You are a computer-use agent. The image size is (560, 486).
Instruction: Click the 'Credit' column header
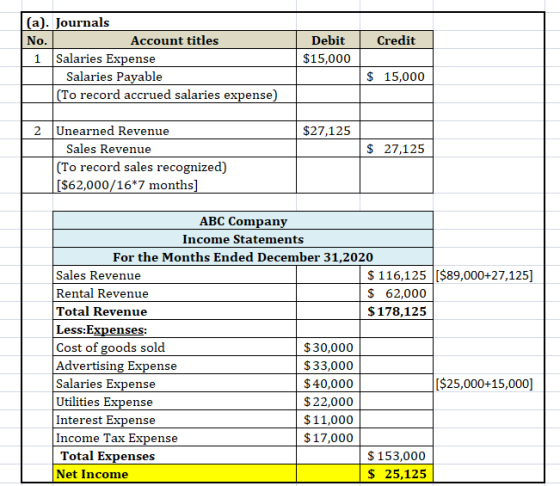pyautogui.click(x=396, y=40)
